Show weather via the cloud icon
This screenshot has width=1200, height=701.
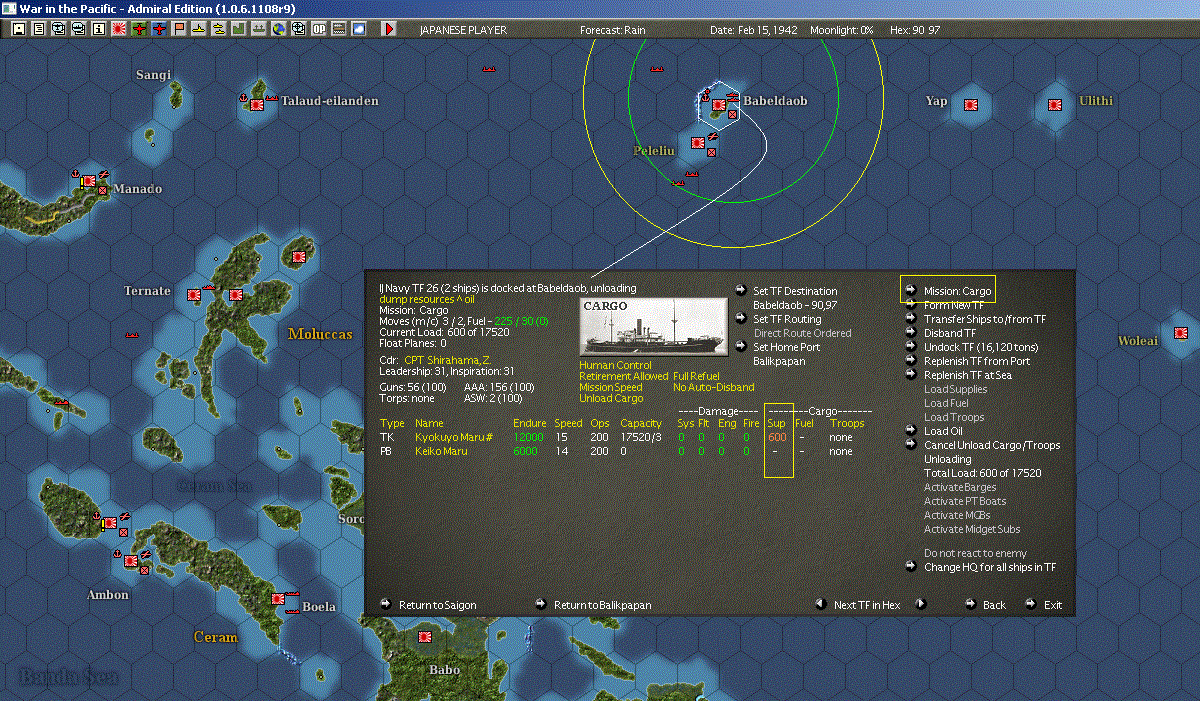coord(359,30)
